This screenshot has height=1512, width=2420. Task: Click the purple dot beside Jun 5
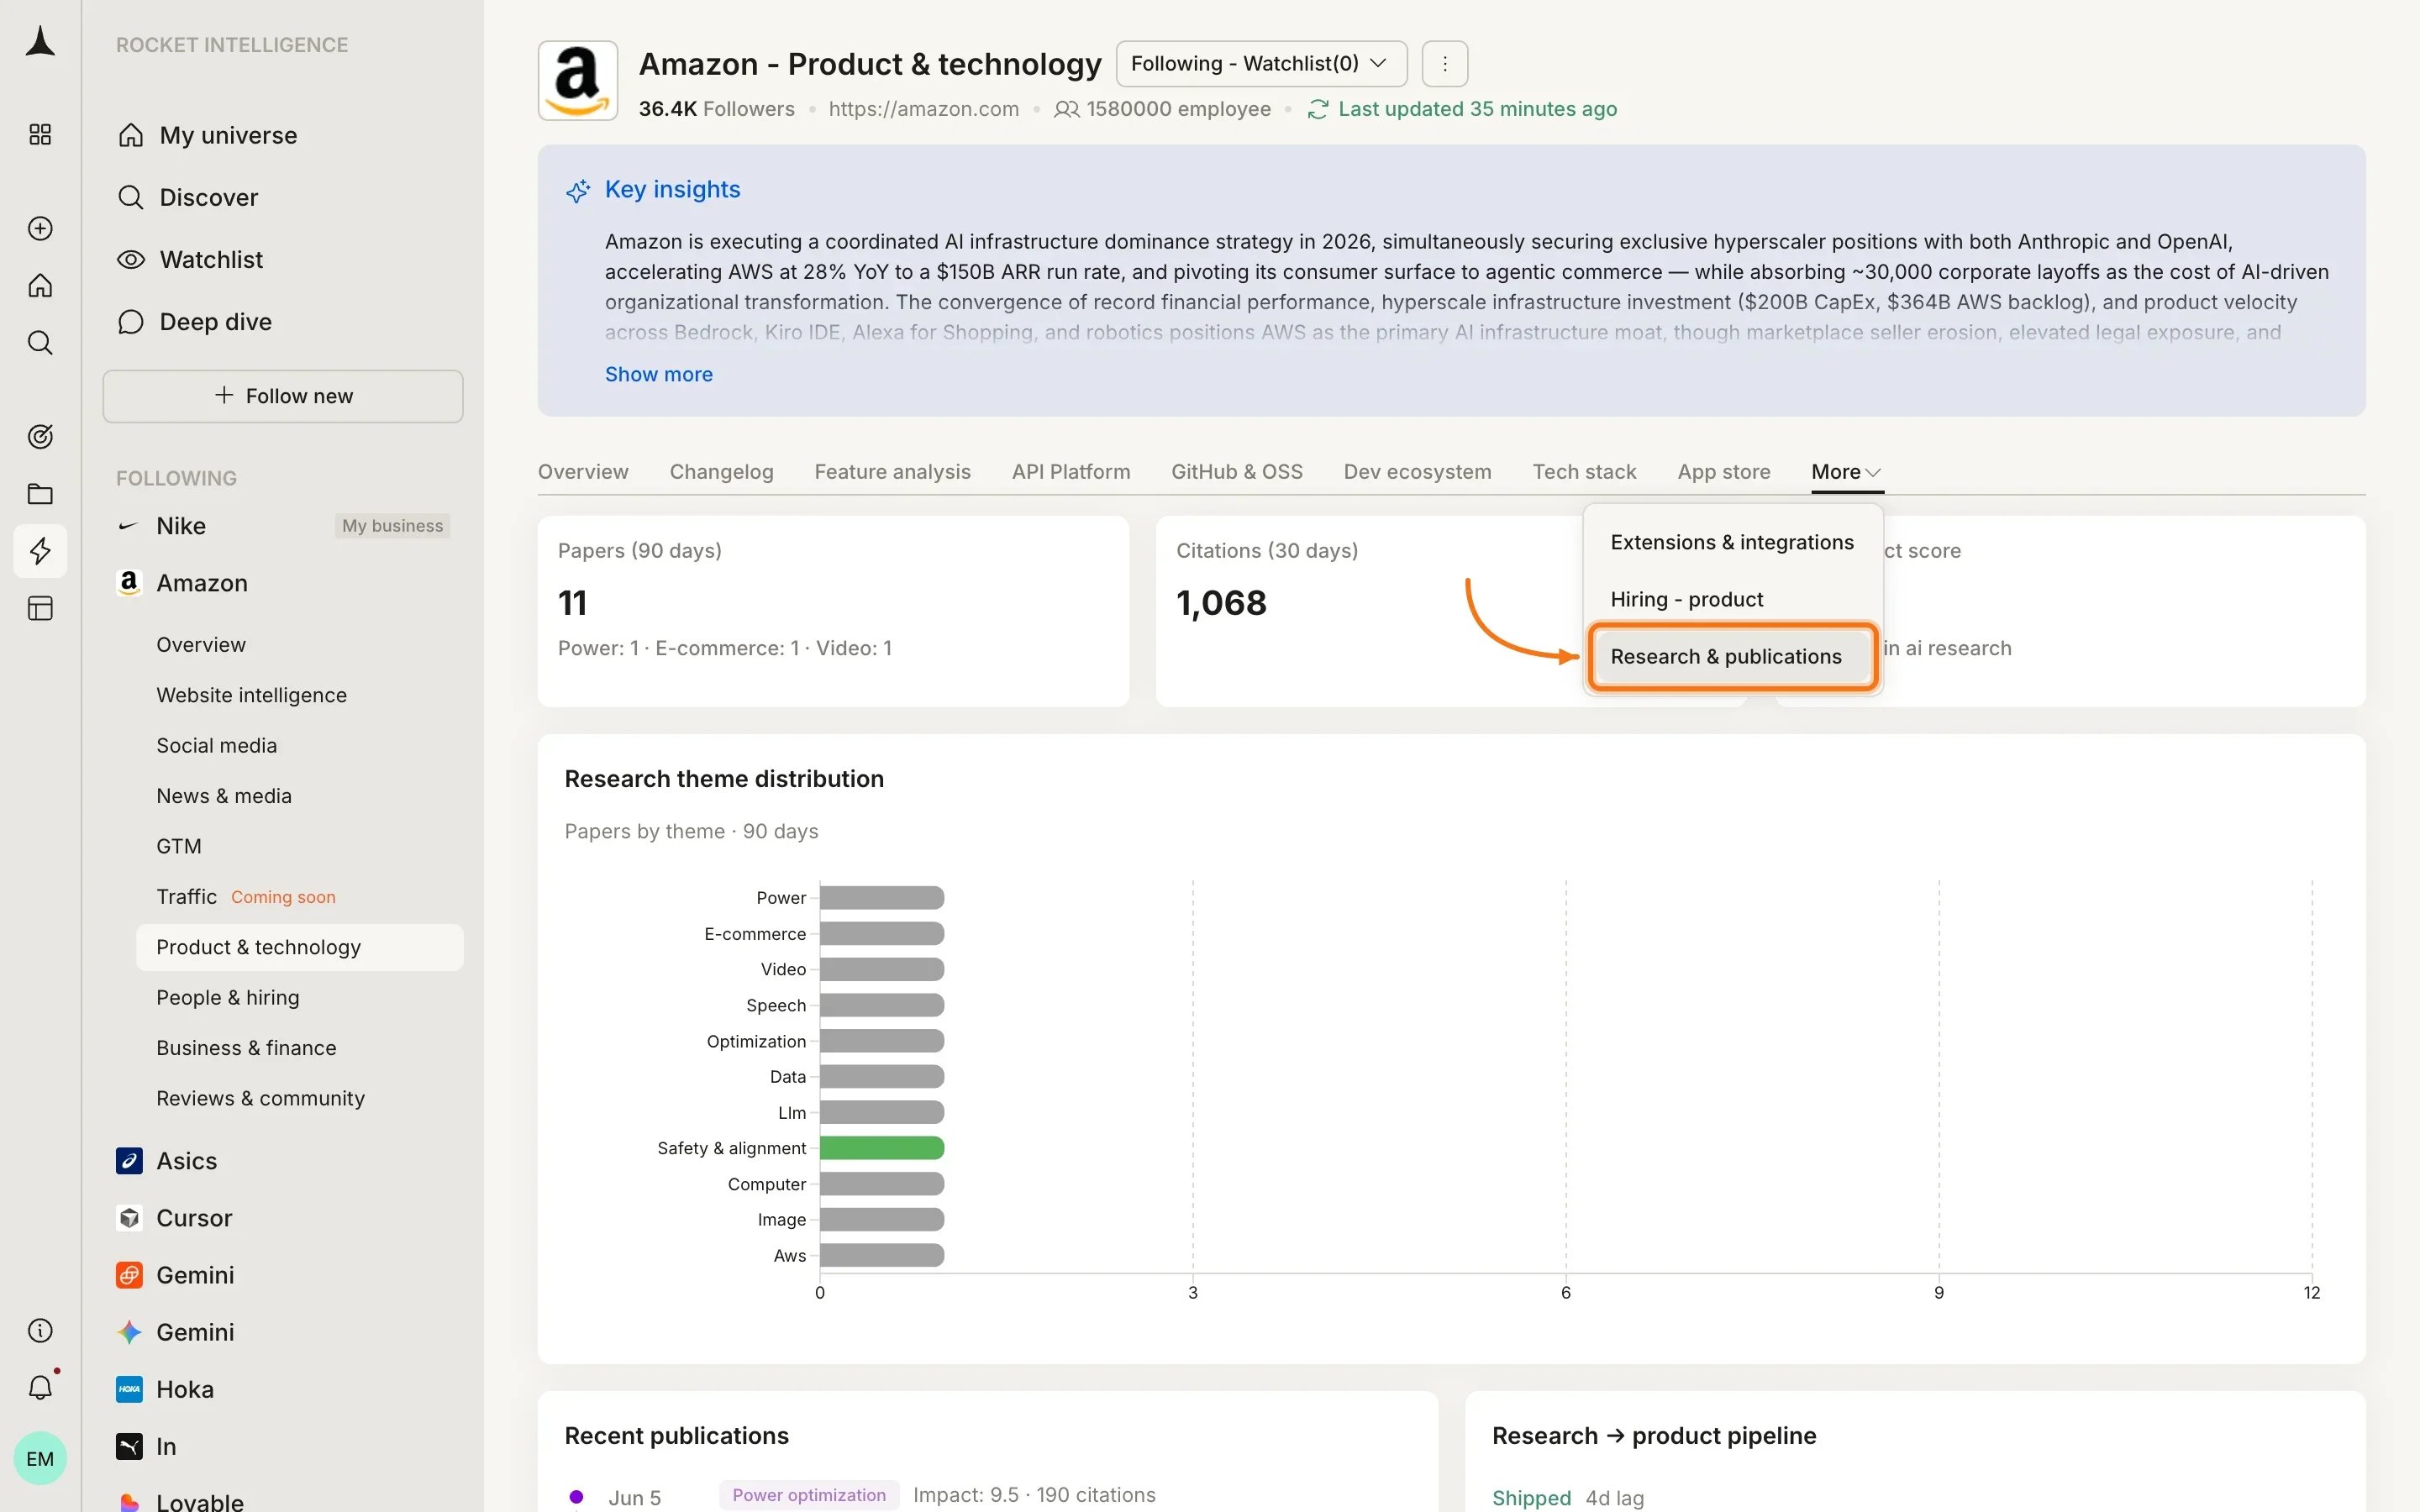576,1497
